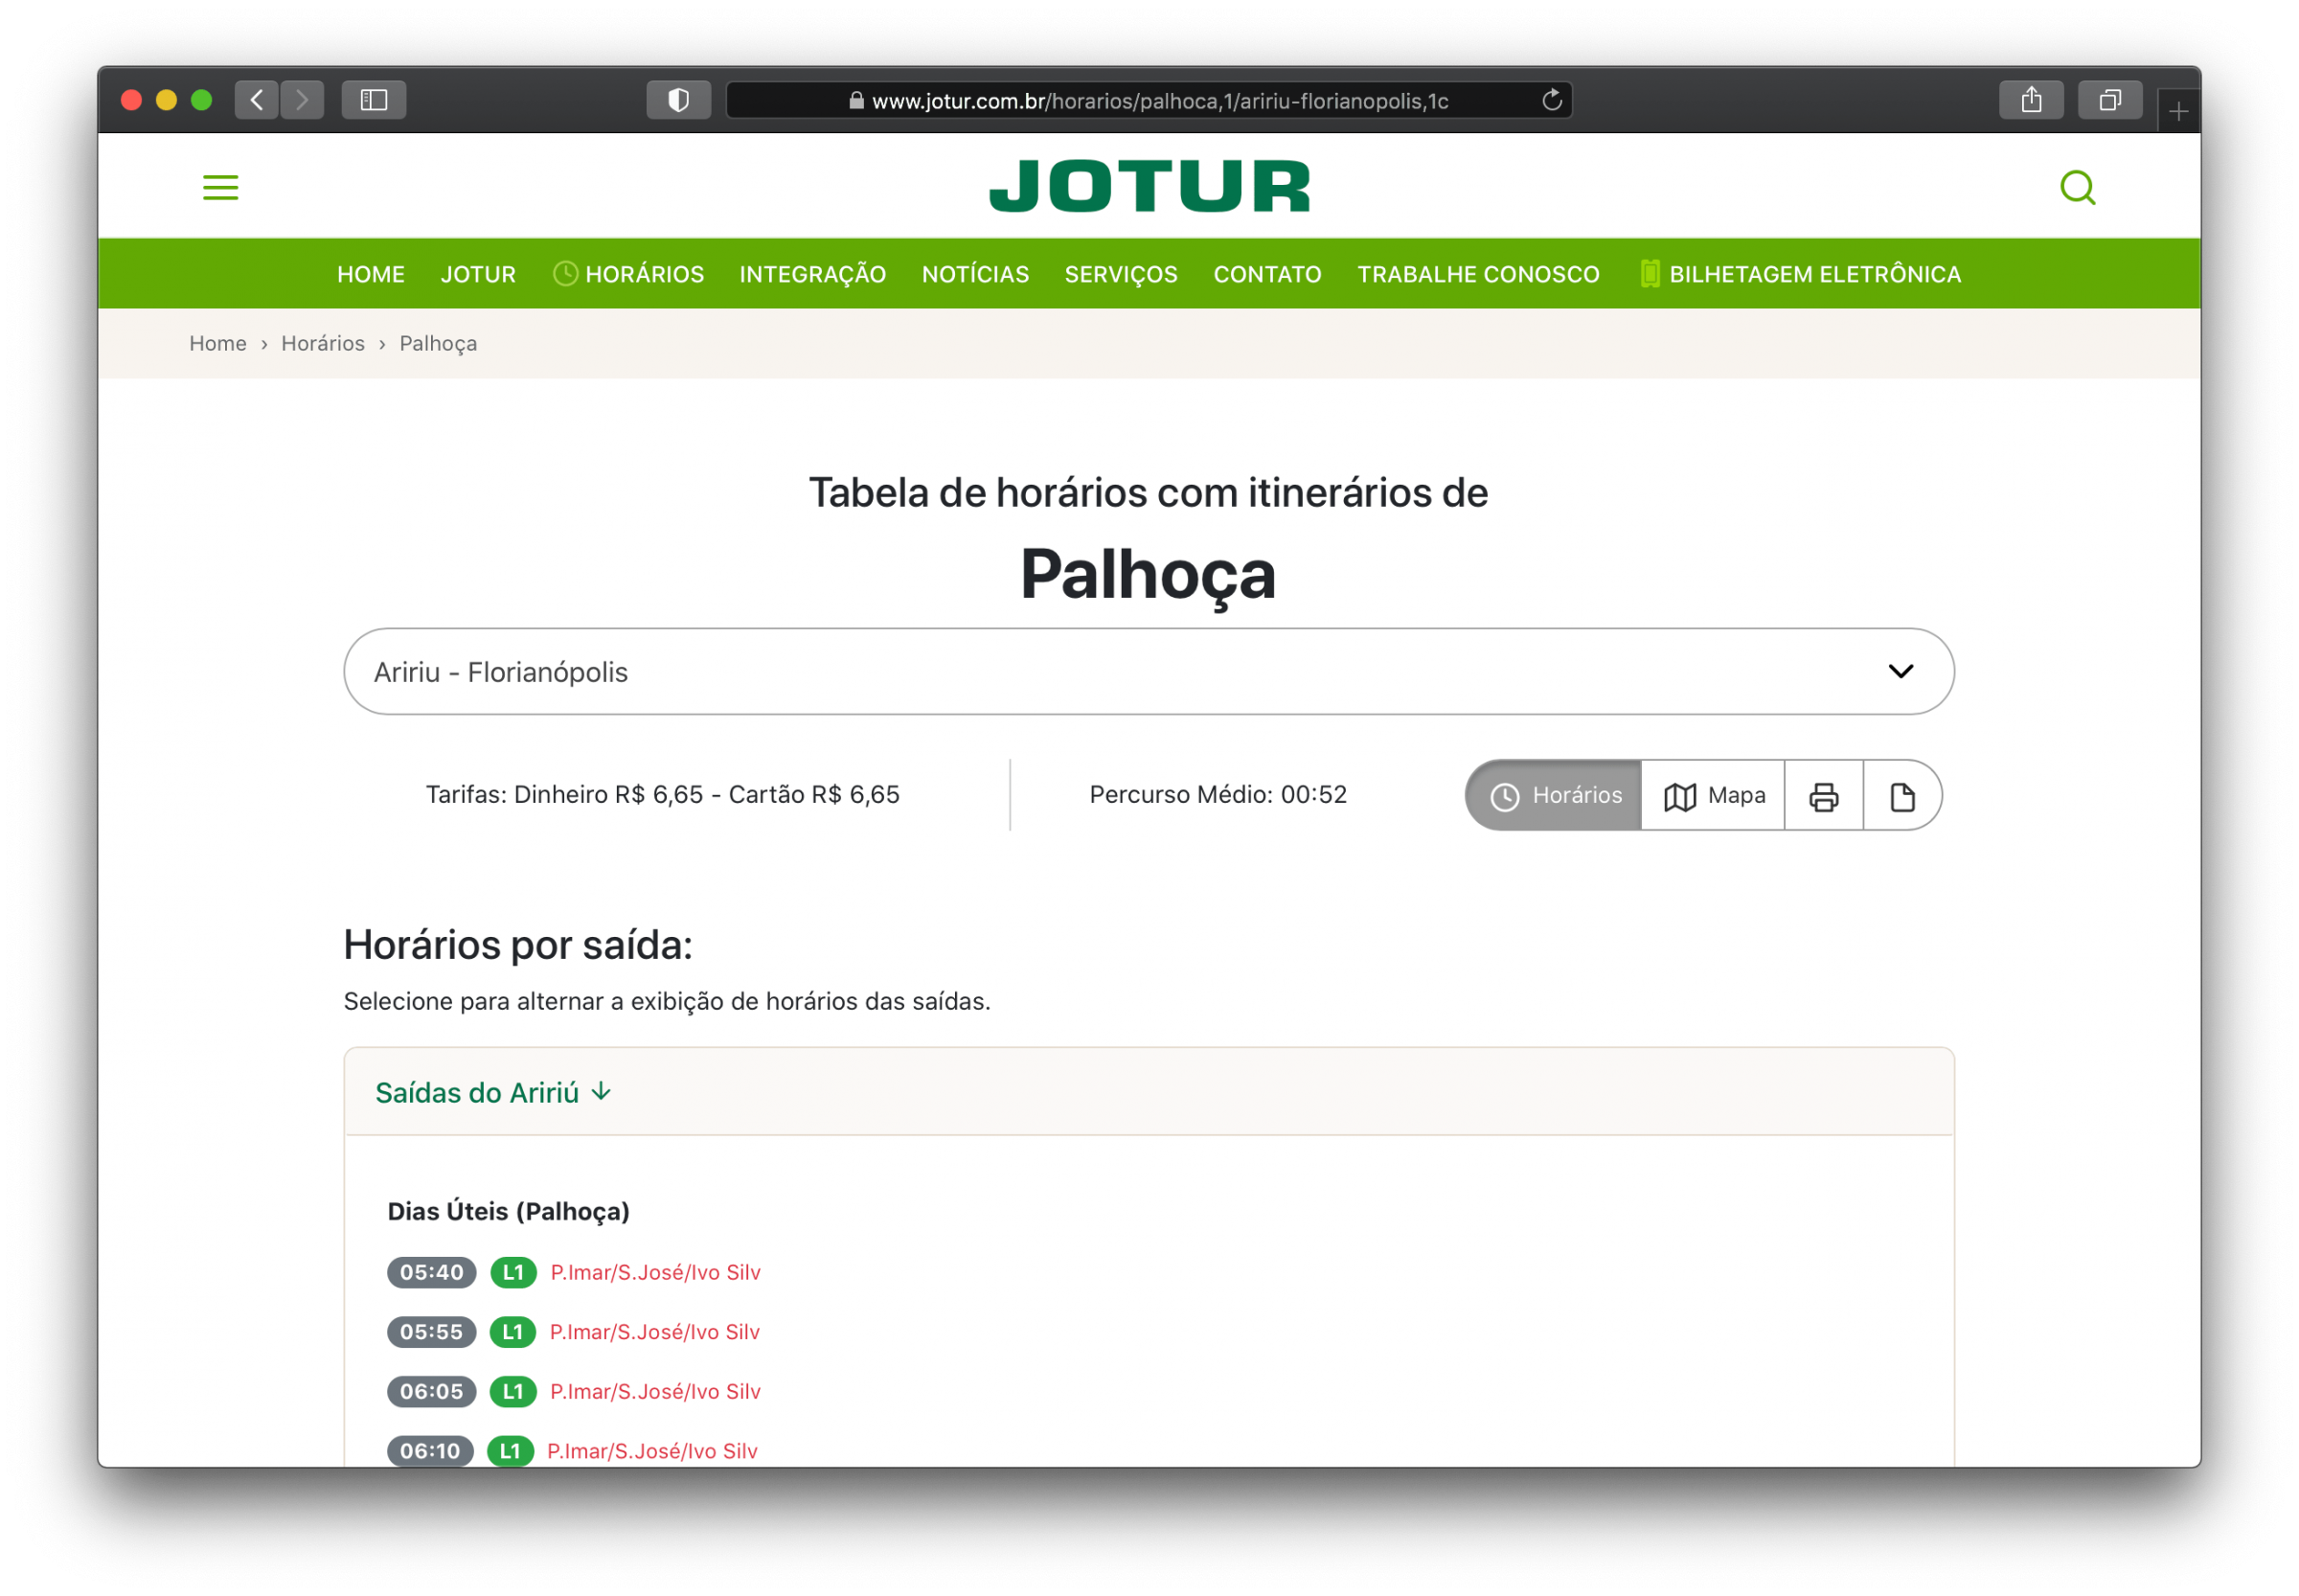Click the L1 badge beside 06:10
The height and width of the screenshot is (1596, 2299).
(x=510, y=1451)
